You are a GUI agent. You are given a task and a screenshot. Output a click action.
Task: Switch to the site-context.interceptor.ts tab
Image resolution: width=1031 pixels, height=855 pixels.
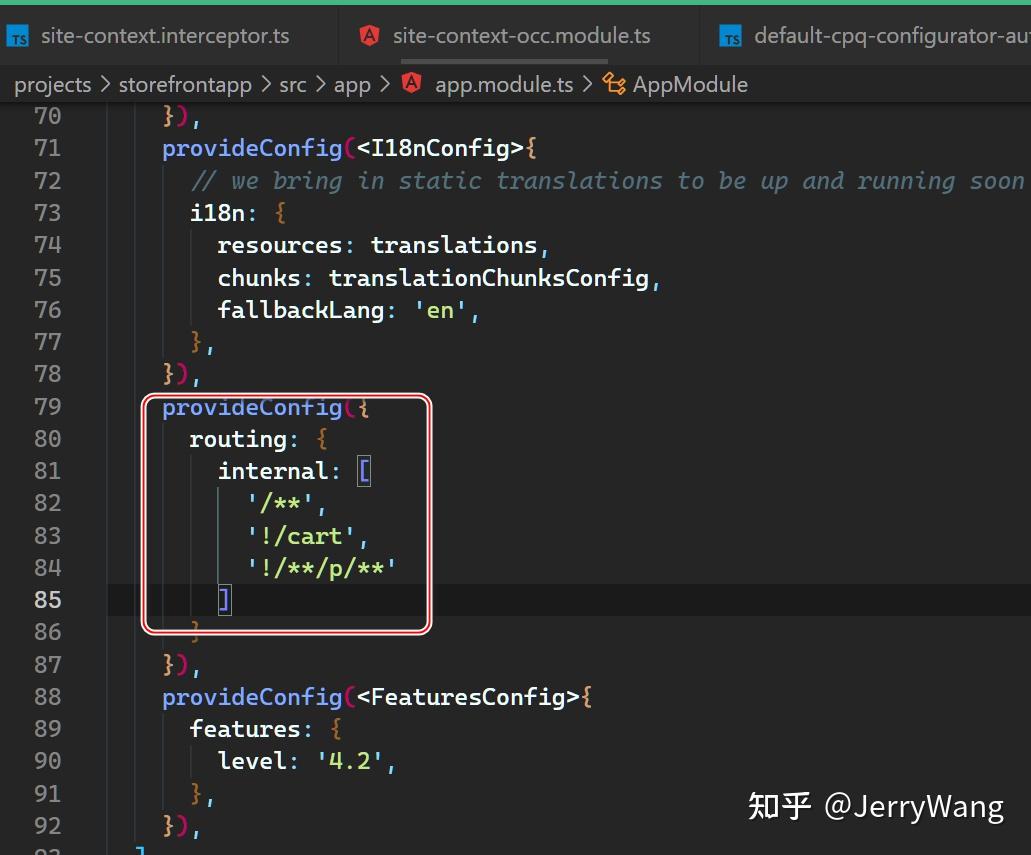click(x=165, y=36)
